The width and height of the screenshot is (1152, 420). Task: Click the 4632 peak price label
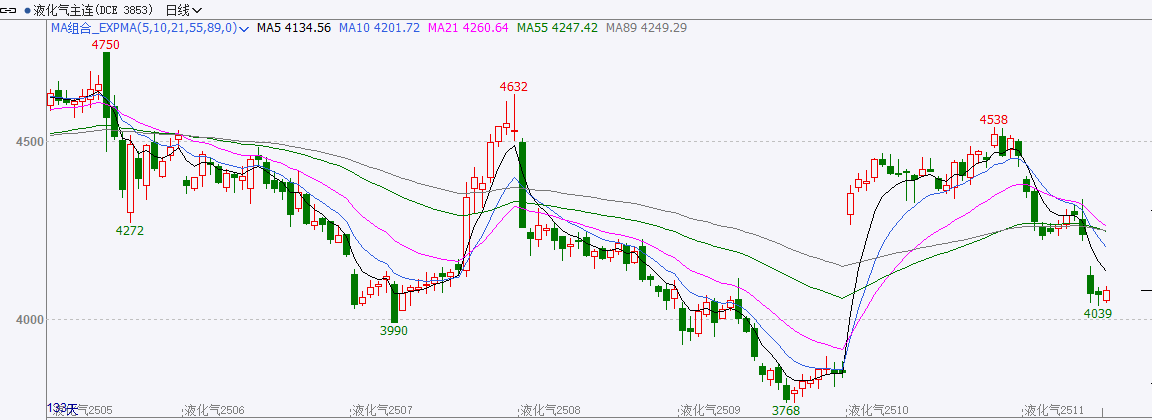[x=514, y=87]
